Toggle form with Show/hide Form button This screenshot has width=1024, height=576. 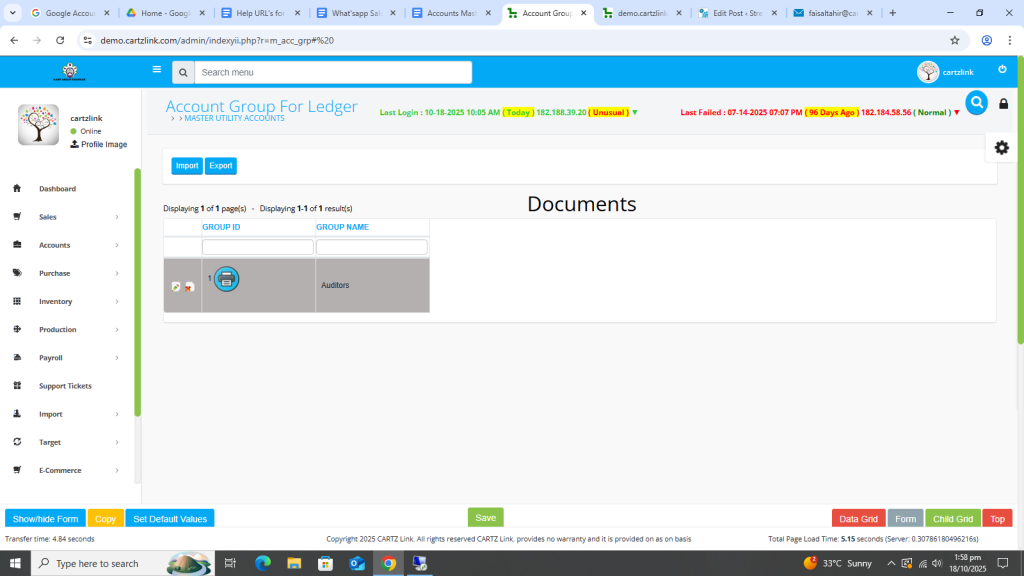point(45,519)
